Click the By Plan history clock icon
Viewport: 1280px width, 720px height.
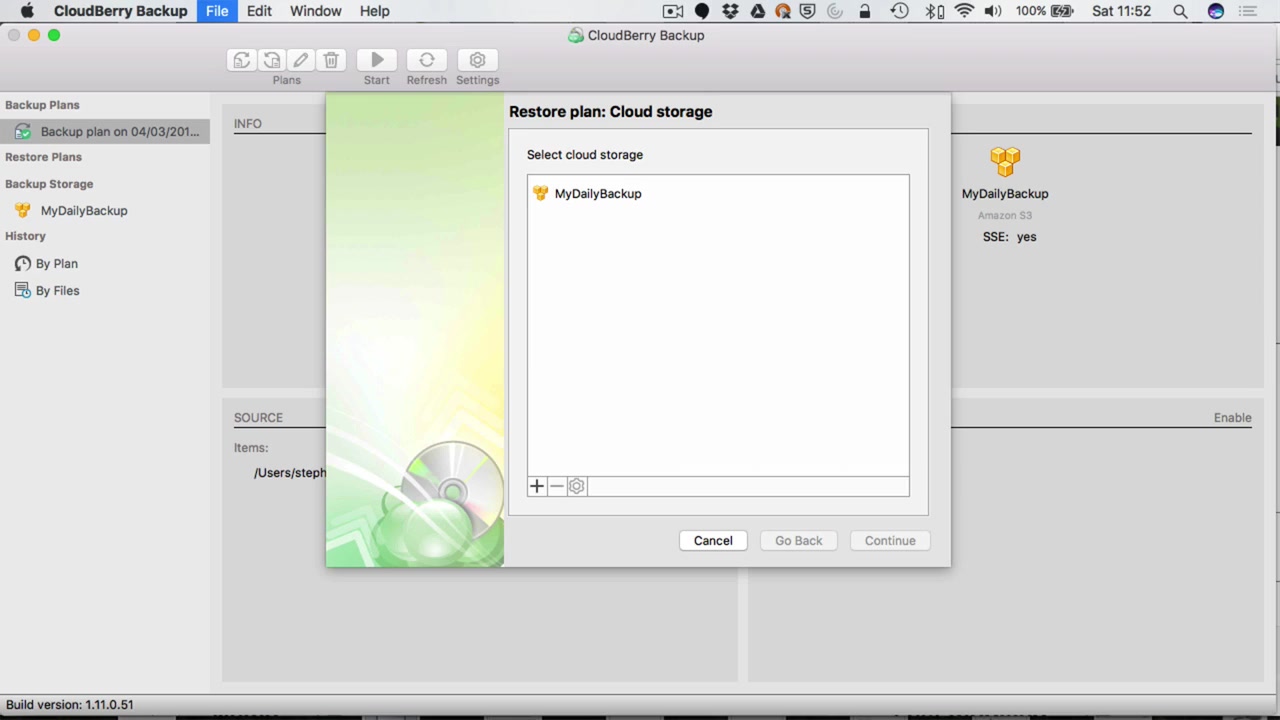pyautogui.click(x=22, y=264)
